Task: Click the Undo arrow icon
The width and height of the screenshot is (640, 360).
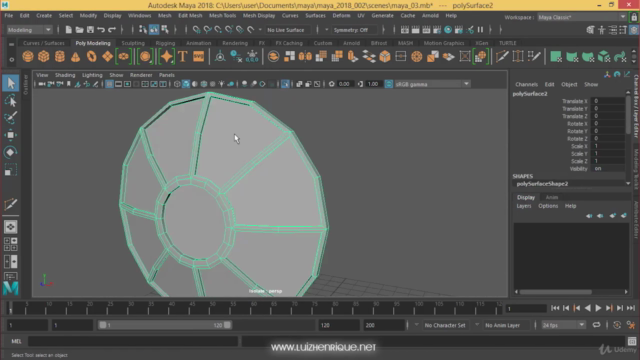Action: [101, 30]
